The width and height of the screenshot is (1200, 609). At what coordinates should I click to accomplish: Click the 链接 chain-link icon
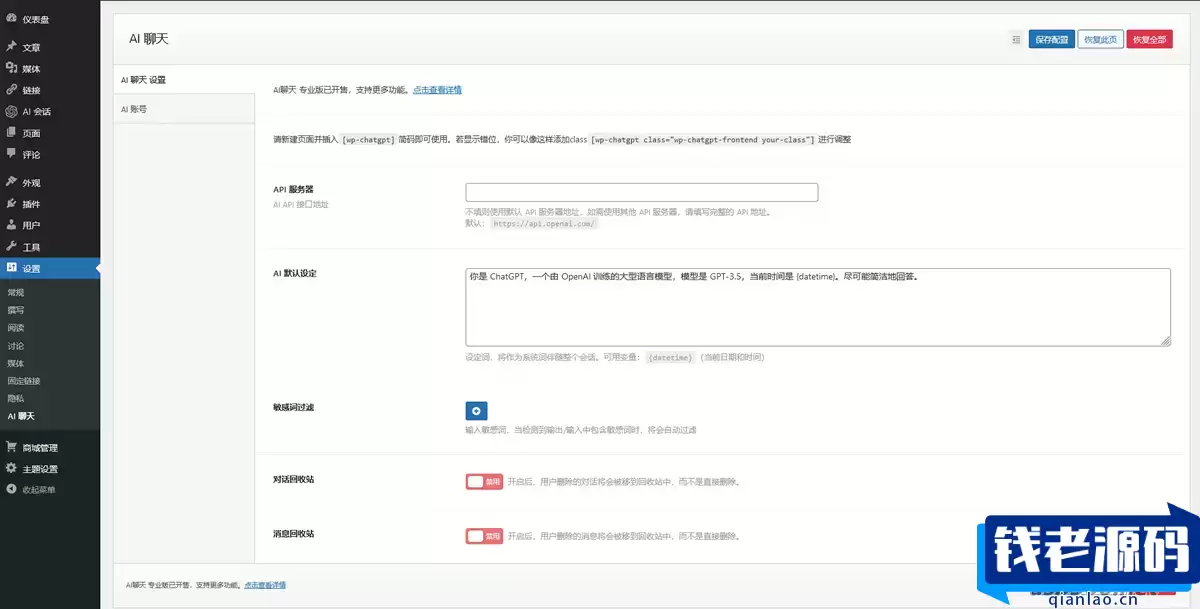tap(11, 90)
